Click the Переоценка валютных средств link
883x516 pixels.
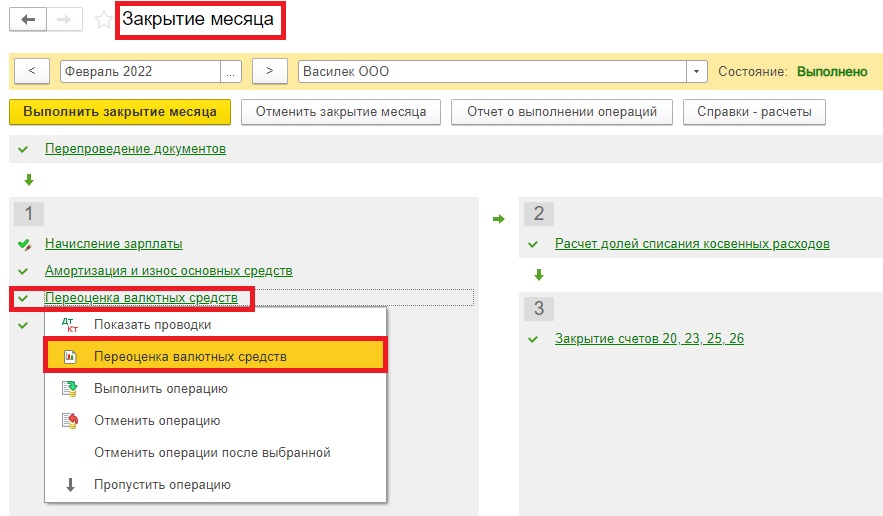[x=141, y=297]
